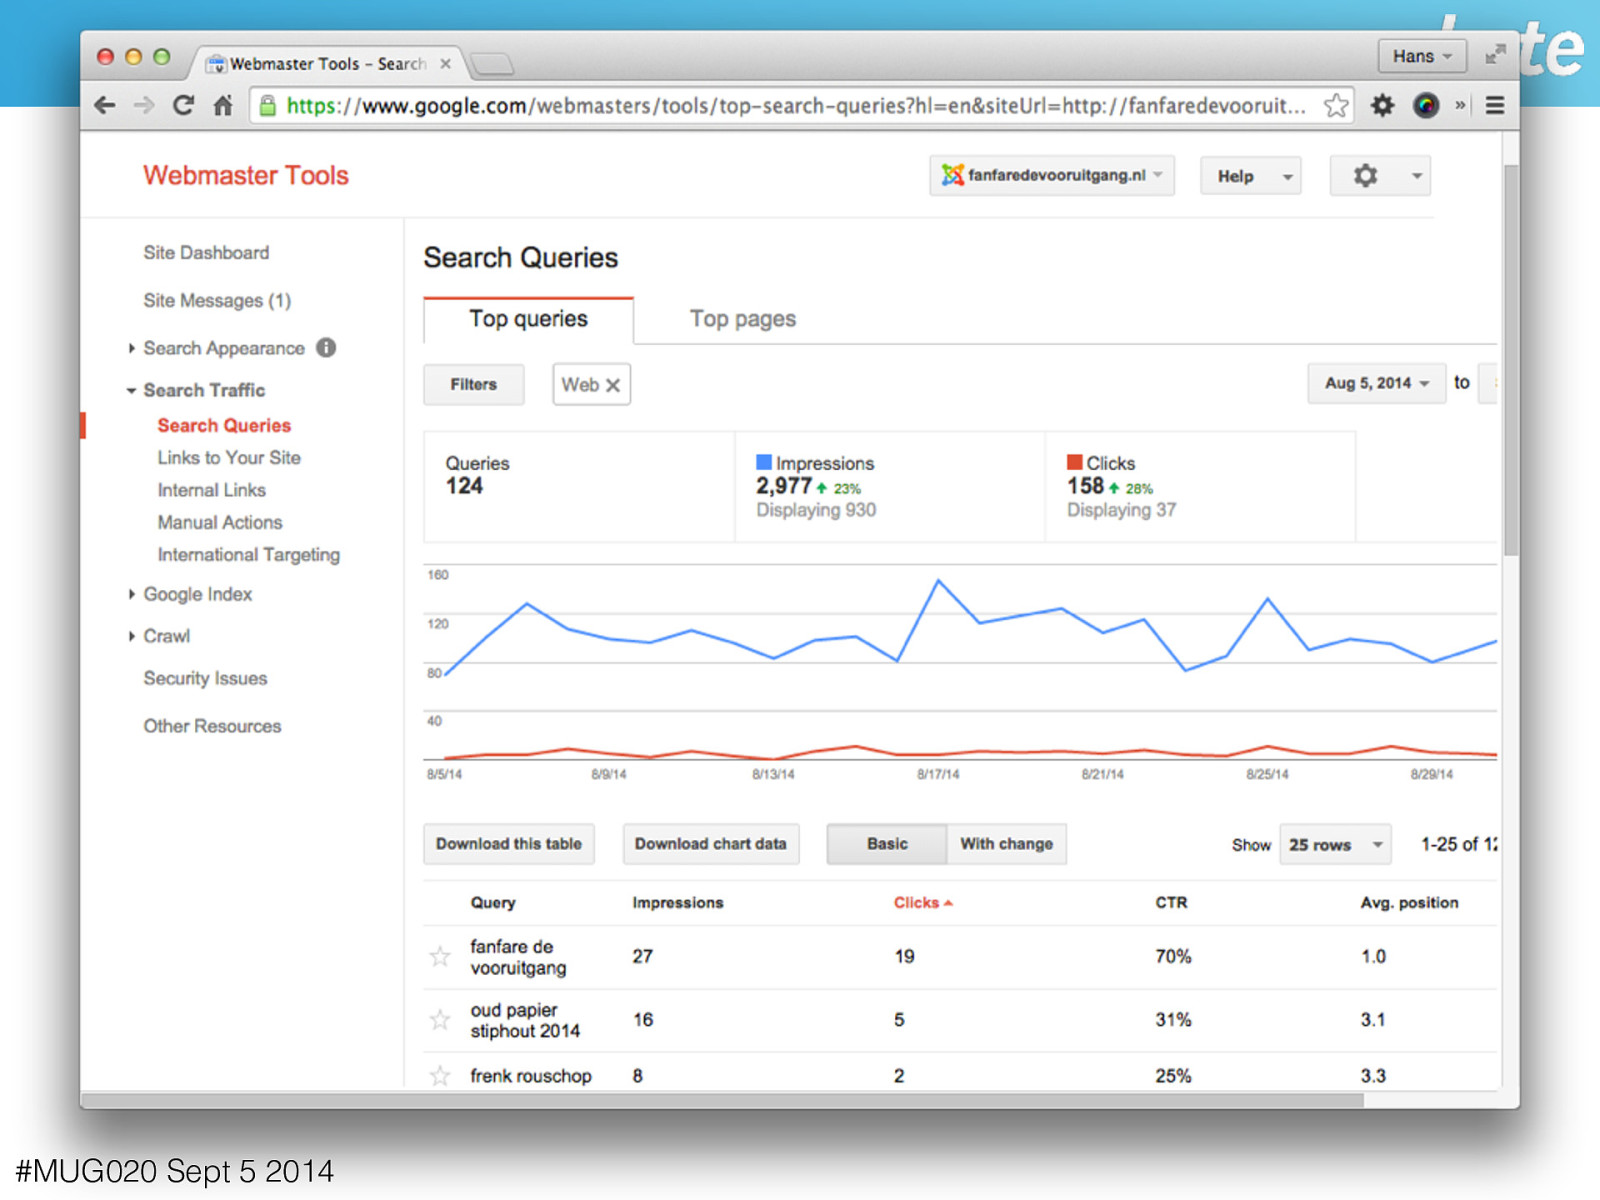
Task: Click the Filters button
Action: tap(473, 385)
